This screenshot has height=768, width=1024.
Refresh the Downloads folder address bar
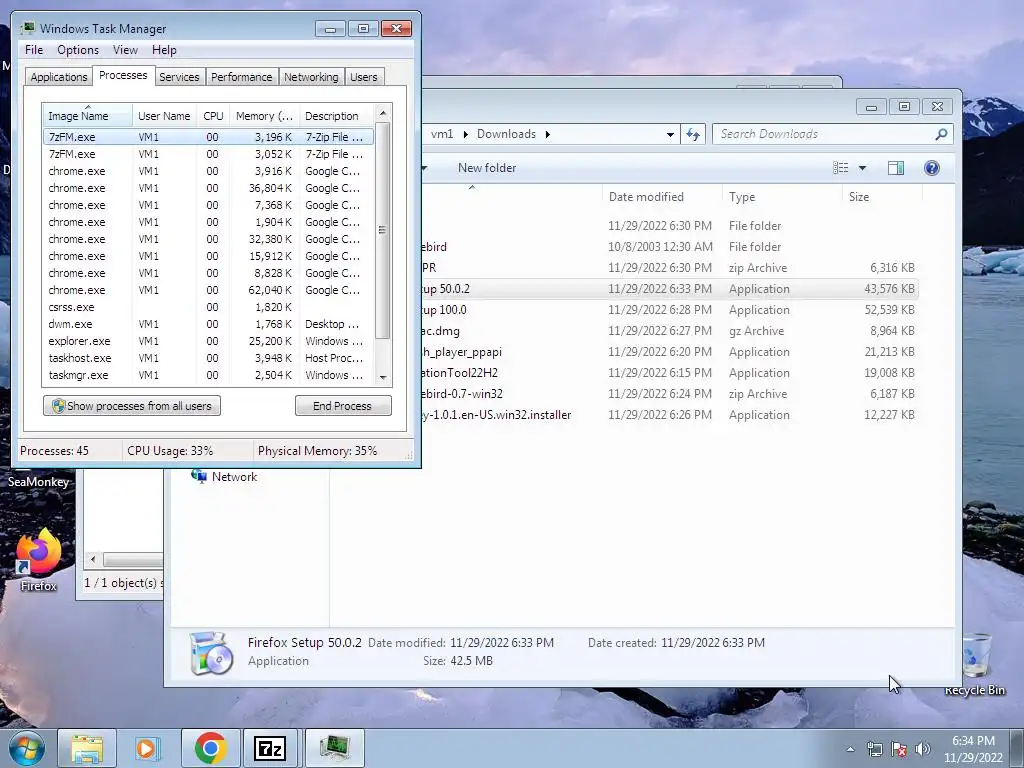pyautogui.click(x=693, y=135)
